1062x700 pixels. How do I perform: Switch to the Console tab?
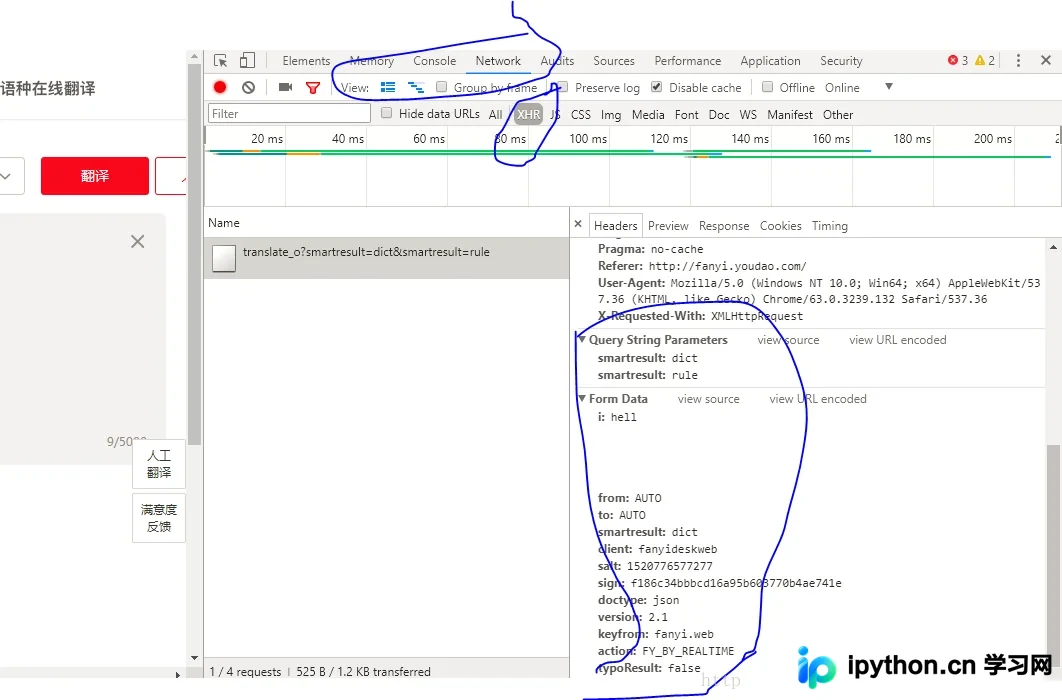point(434,61)
